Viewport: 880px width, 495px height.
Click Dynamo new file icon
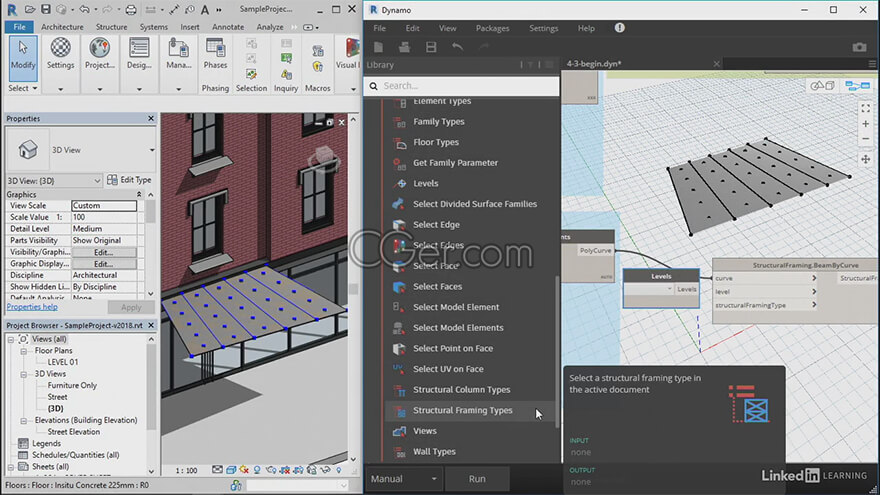tap(379, 47)
